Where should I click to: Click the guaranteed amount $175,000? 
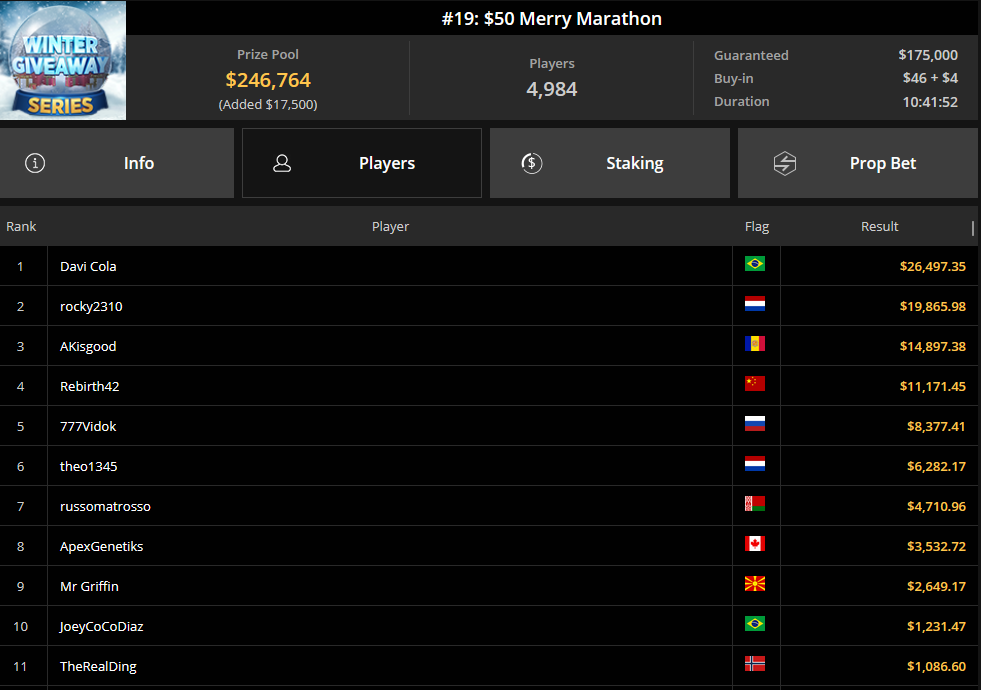point(928,55)
